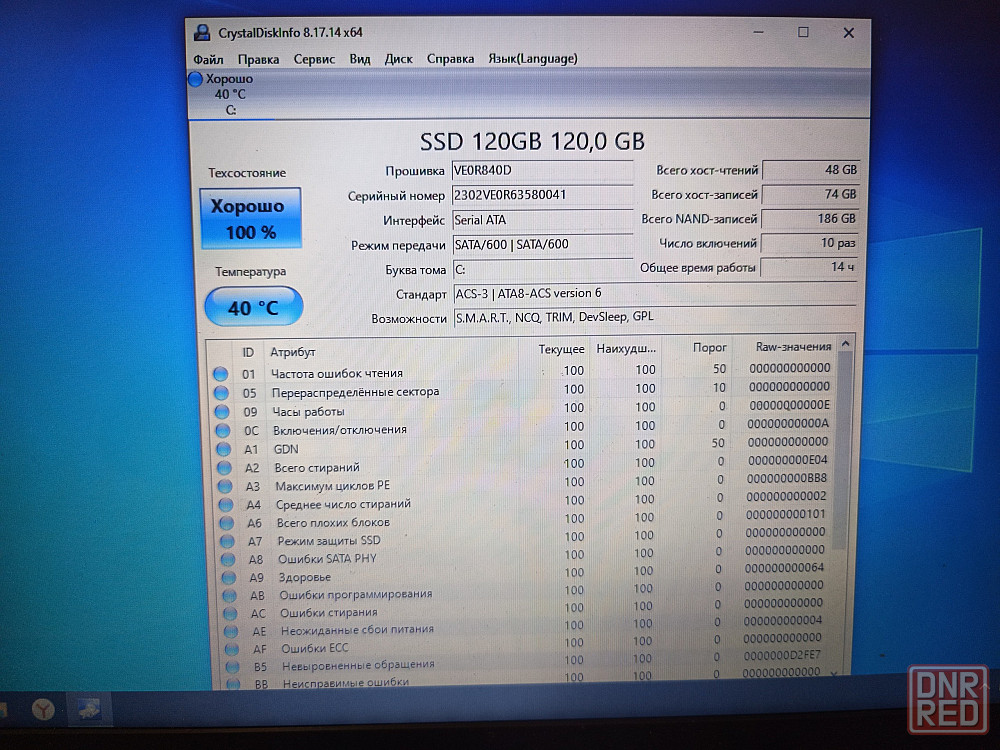Click the status circle beside Включения/отключения
Image resolution: width=1000 pixels, height=750 pixels.
coord(223,430)
